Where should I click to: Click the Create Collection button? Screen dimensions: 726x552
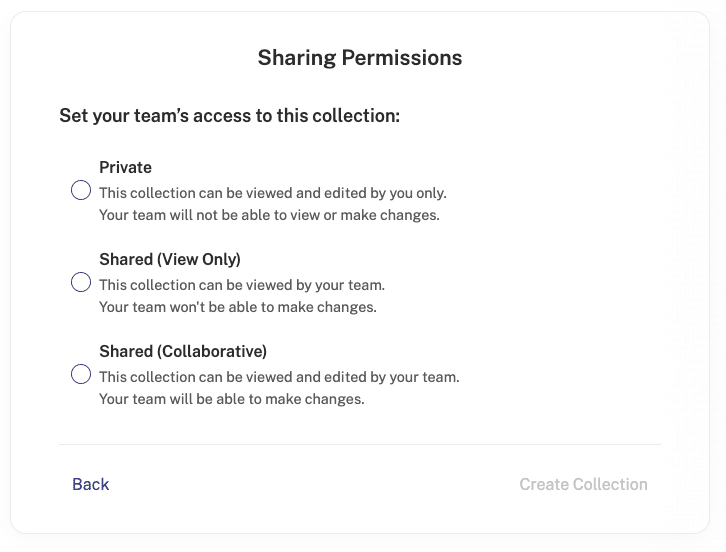583,484
